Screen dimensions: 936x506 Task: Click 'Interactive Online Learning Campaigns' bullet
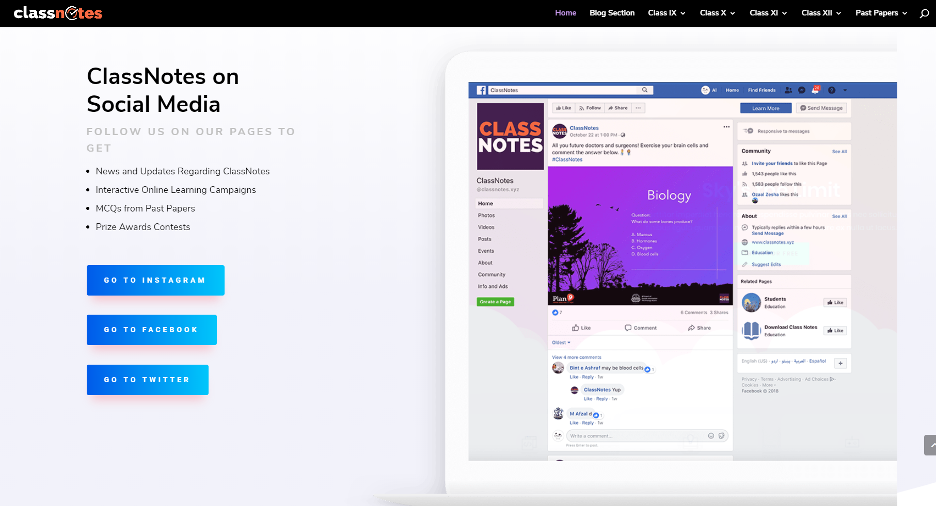tap(176, 190)
